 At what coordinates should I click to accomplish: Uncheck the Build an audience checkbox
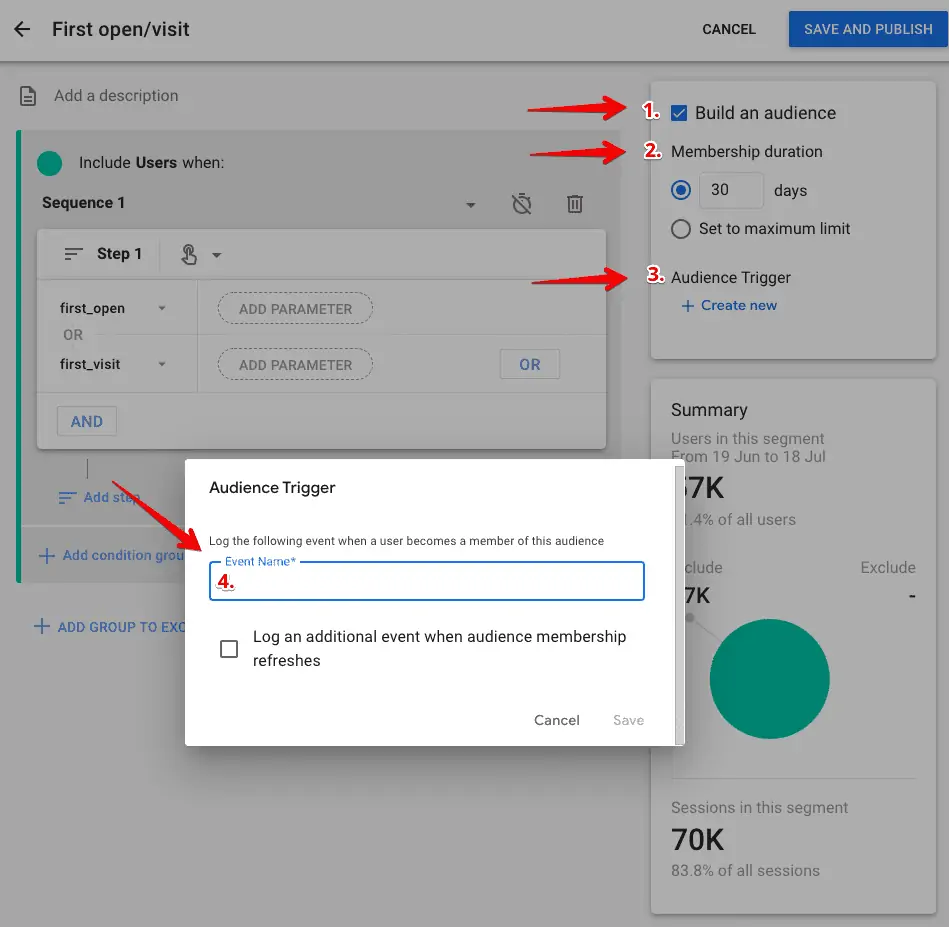tap(679, 113)
